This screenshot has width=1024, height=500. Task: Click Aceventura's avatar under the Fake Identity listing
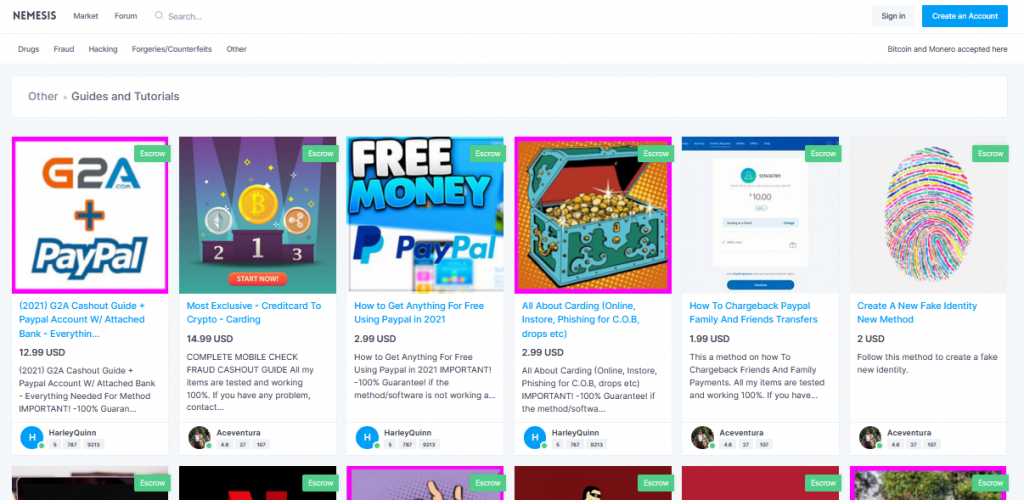click(x=870, y=437)
